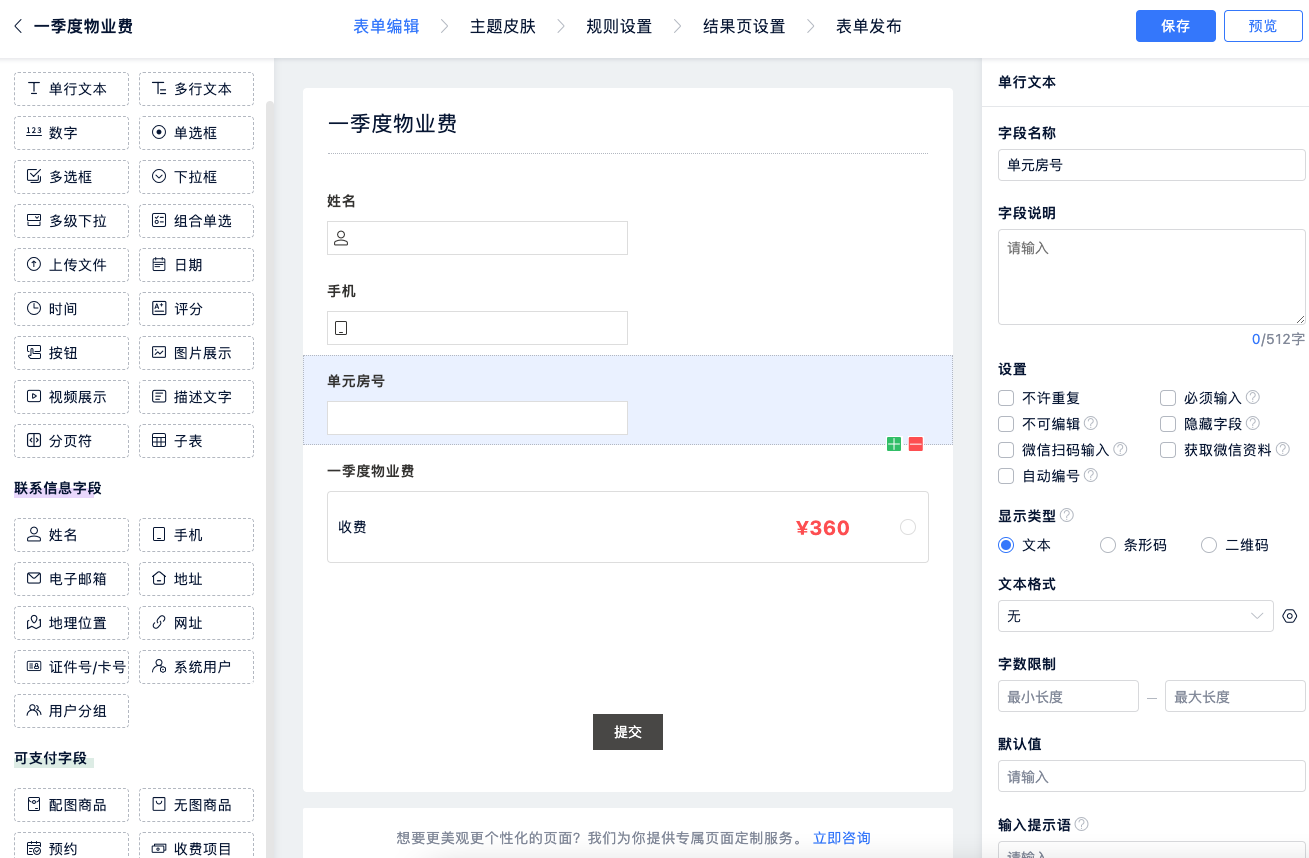
Task: Open the 立即咨询 link
Action: (x=841, y=838)
